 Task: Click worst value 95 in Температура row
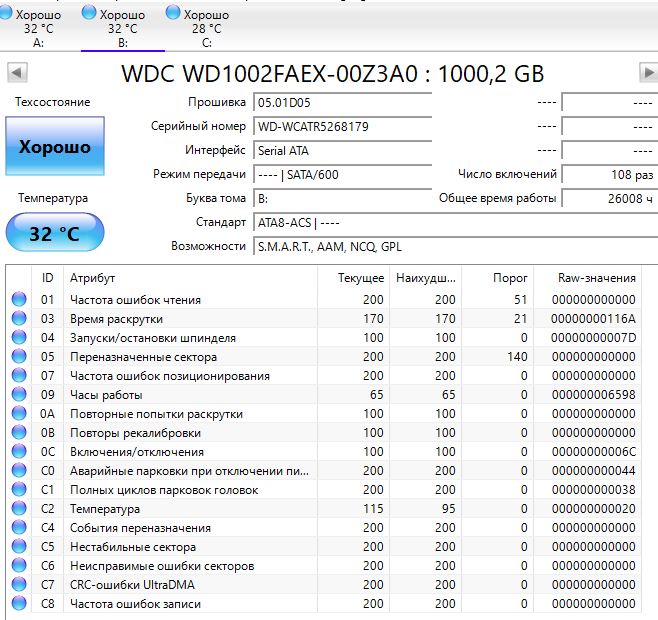click(448, 509)
